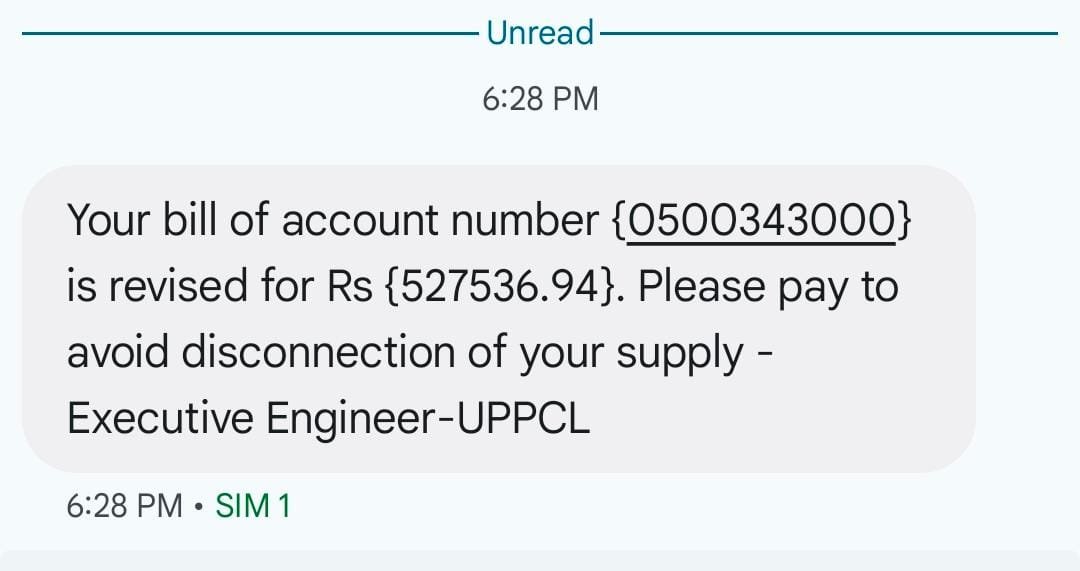Tap the divider line left of Unread

pos(250,33)
